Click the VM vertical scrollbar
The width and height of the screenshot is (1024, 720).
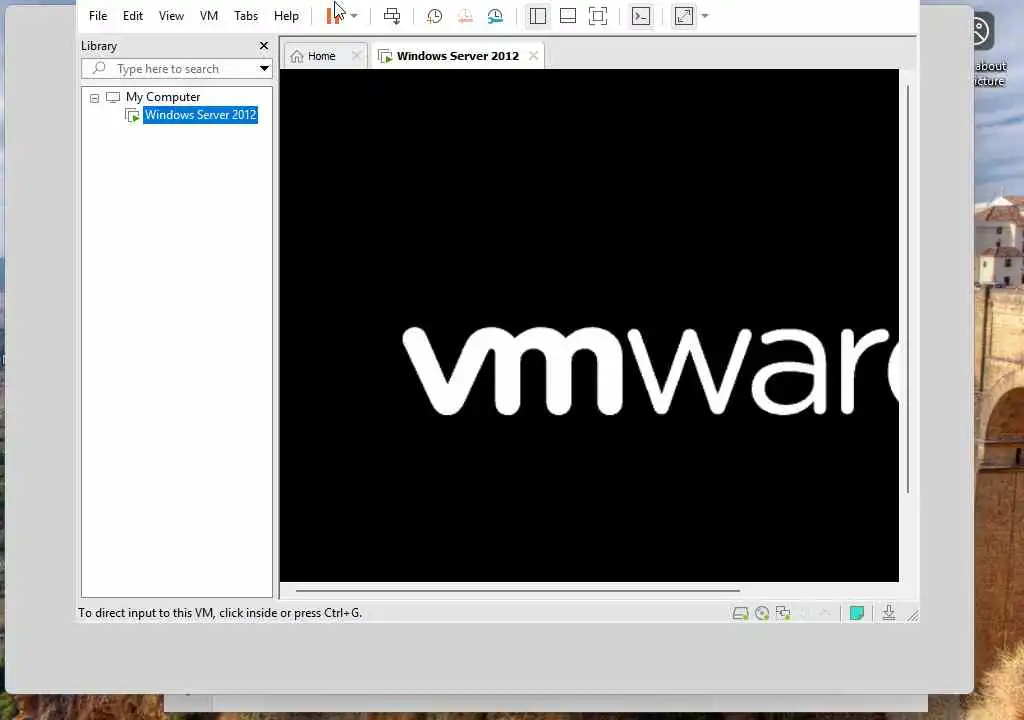point(908,287)
